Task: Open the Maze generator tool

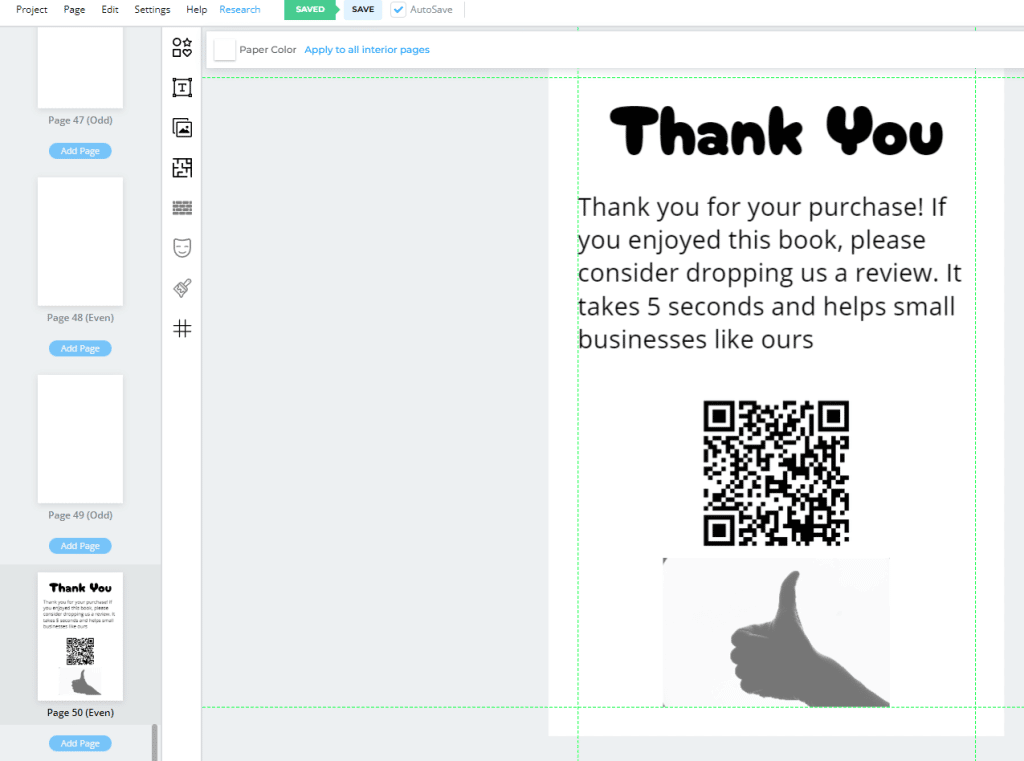Action: click(x=181, y=167)
